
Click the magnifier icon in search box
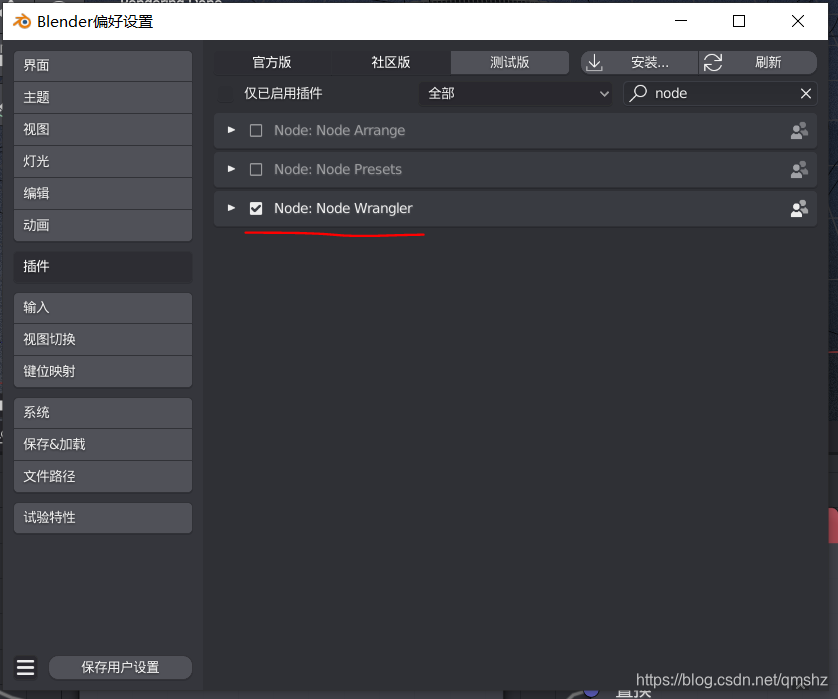pos(638,93)
